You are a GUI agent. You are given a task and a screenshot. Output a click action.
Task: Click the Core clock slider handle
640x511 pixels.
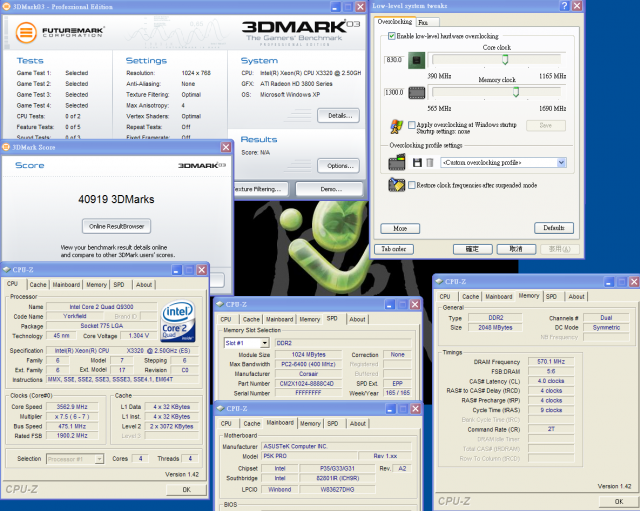pos(505,60)
